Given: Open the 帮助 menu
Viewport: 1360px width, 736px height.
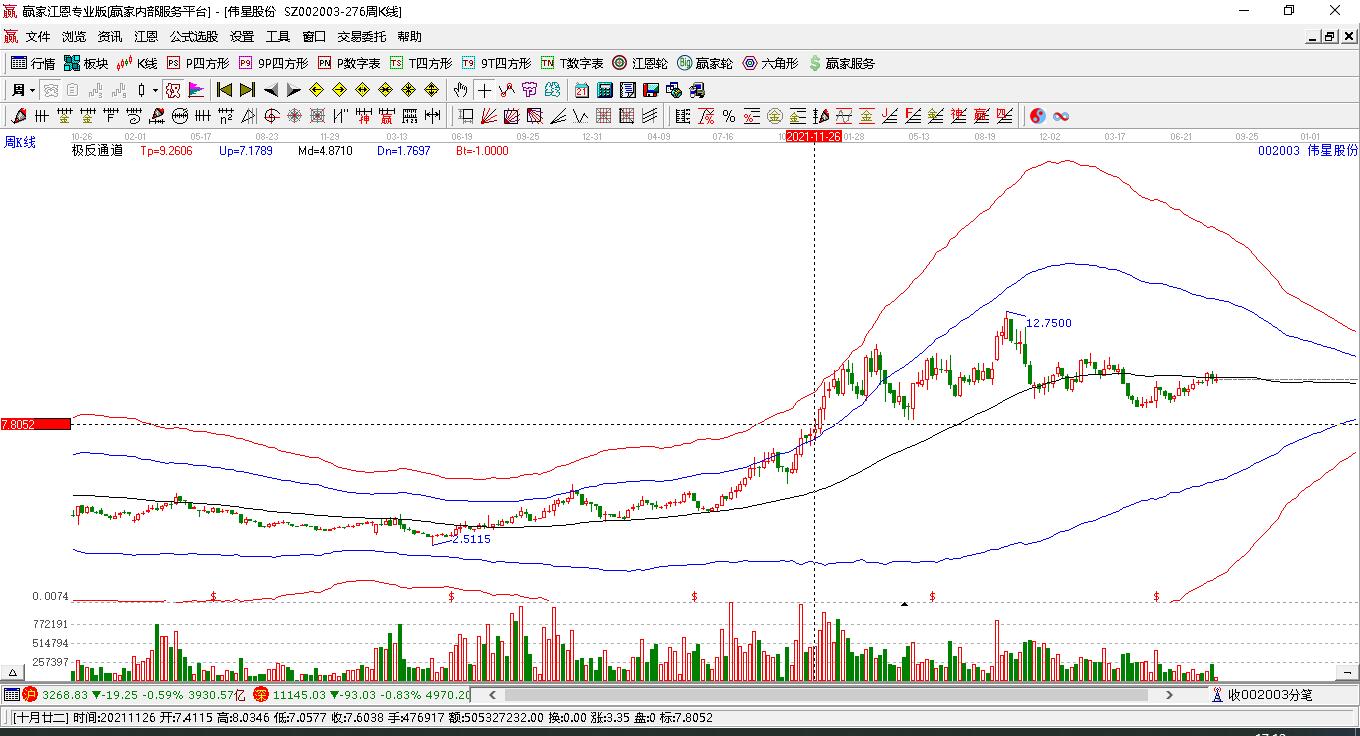Looking at the screenshot, I should 409,37.
